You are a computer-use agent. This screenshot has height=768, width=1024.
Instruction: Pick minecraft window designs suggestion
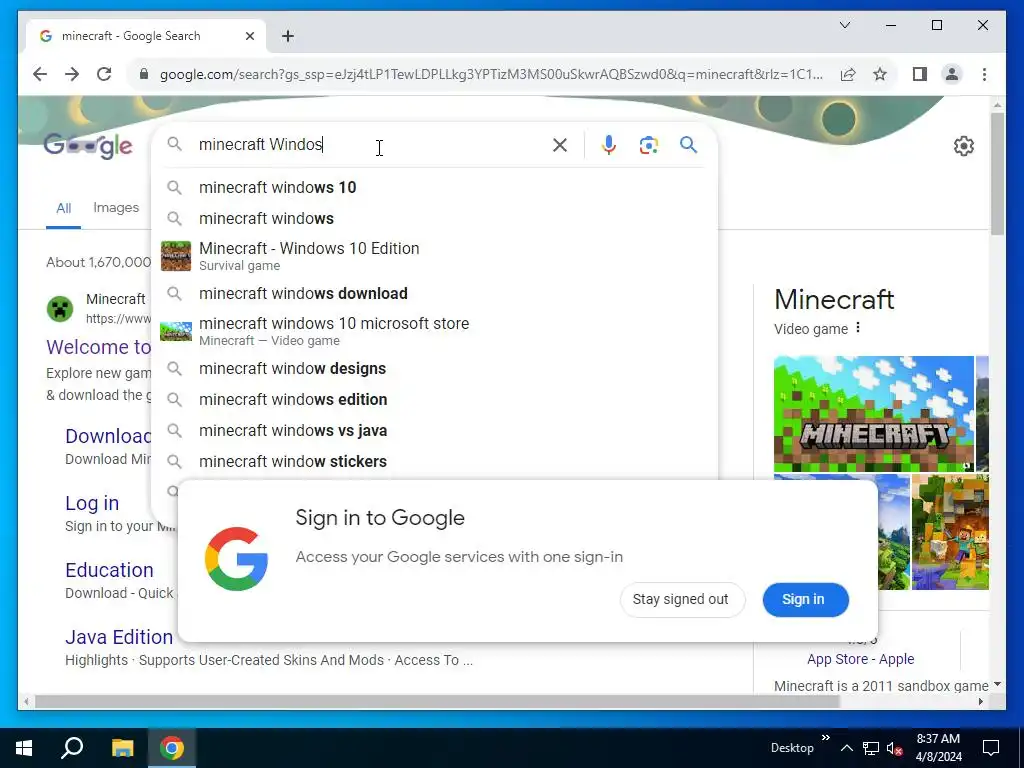(x=434, y=368)
